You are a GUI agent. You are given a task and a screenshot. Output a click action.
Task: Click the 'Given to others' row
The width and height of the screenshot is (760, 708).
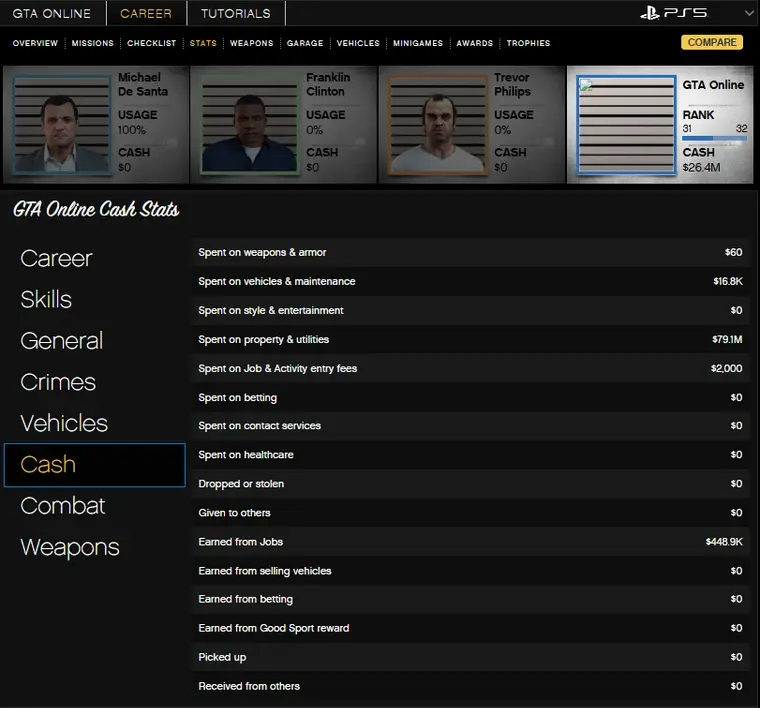tap(471, 513)
